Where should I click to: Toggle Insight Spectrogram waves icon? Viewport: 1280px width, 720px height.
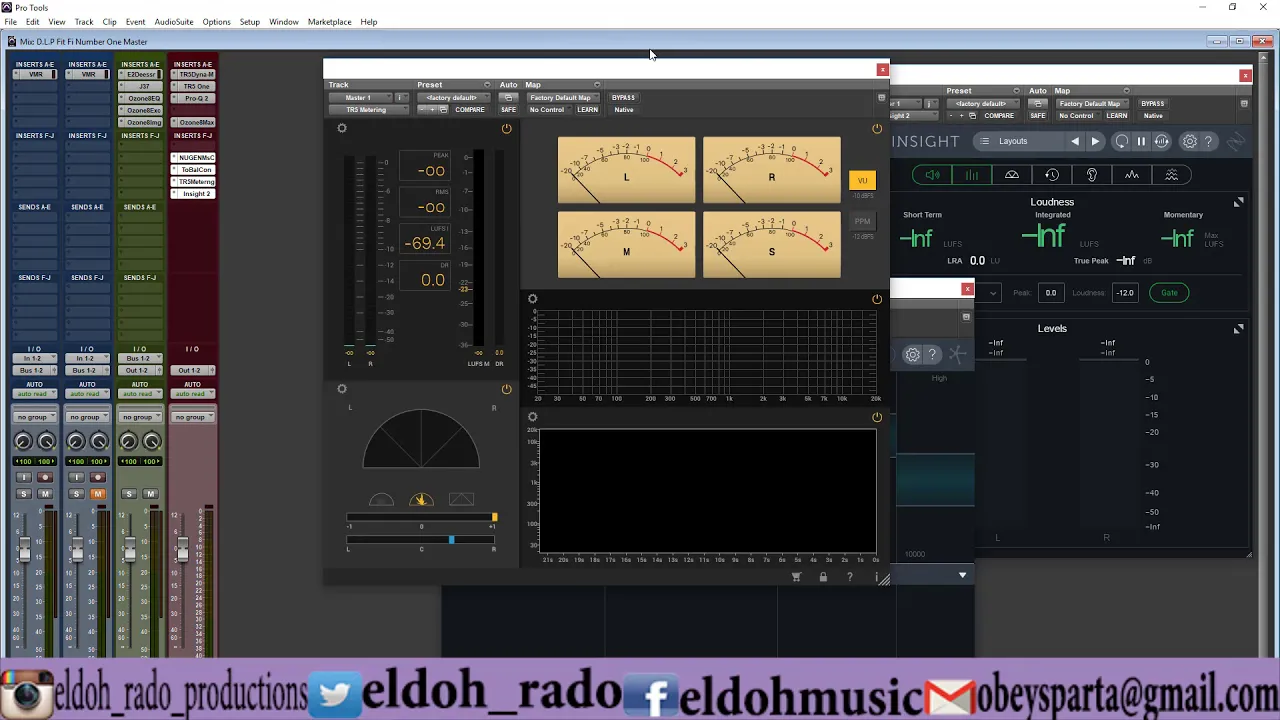pos(1172,175)
